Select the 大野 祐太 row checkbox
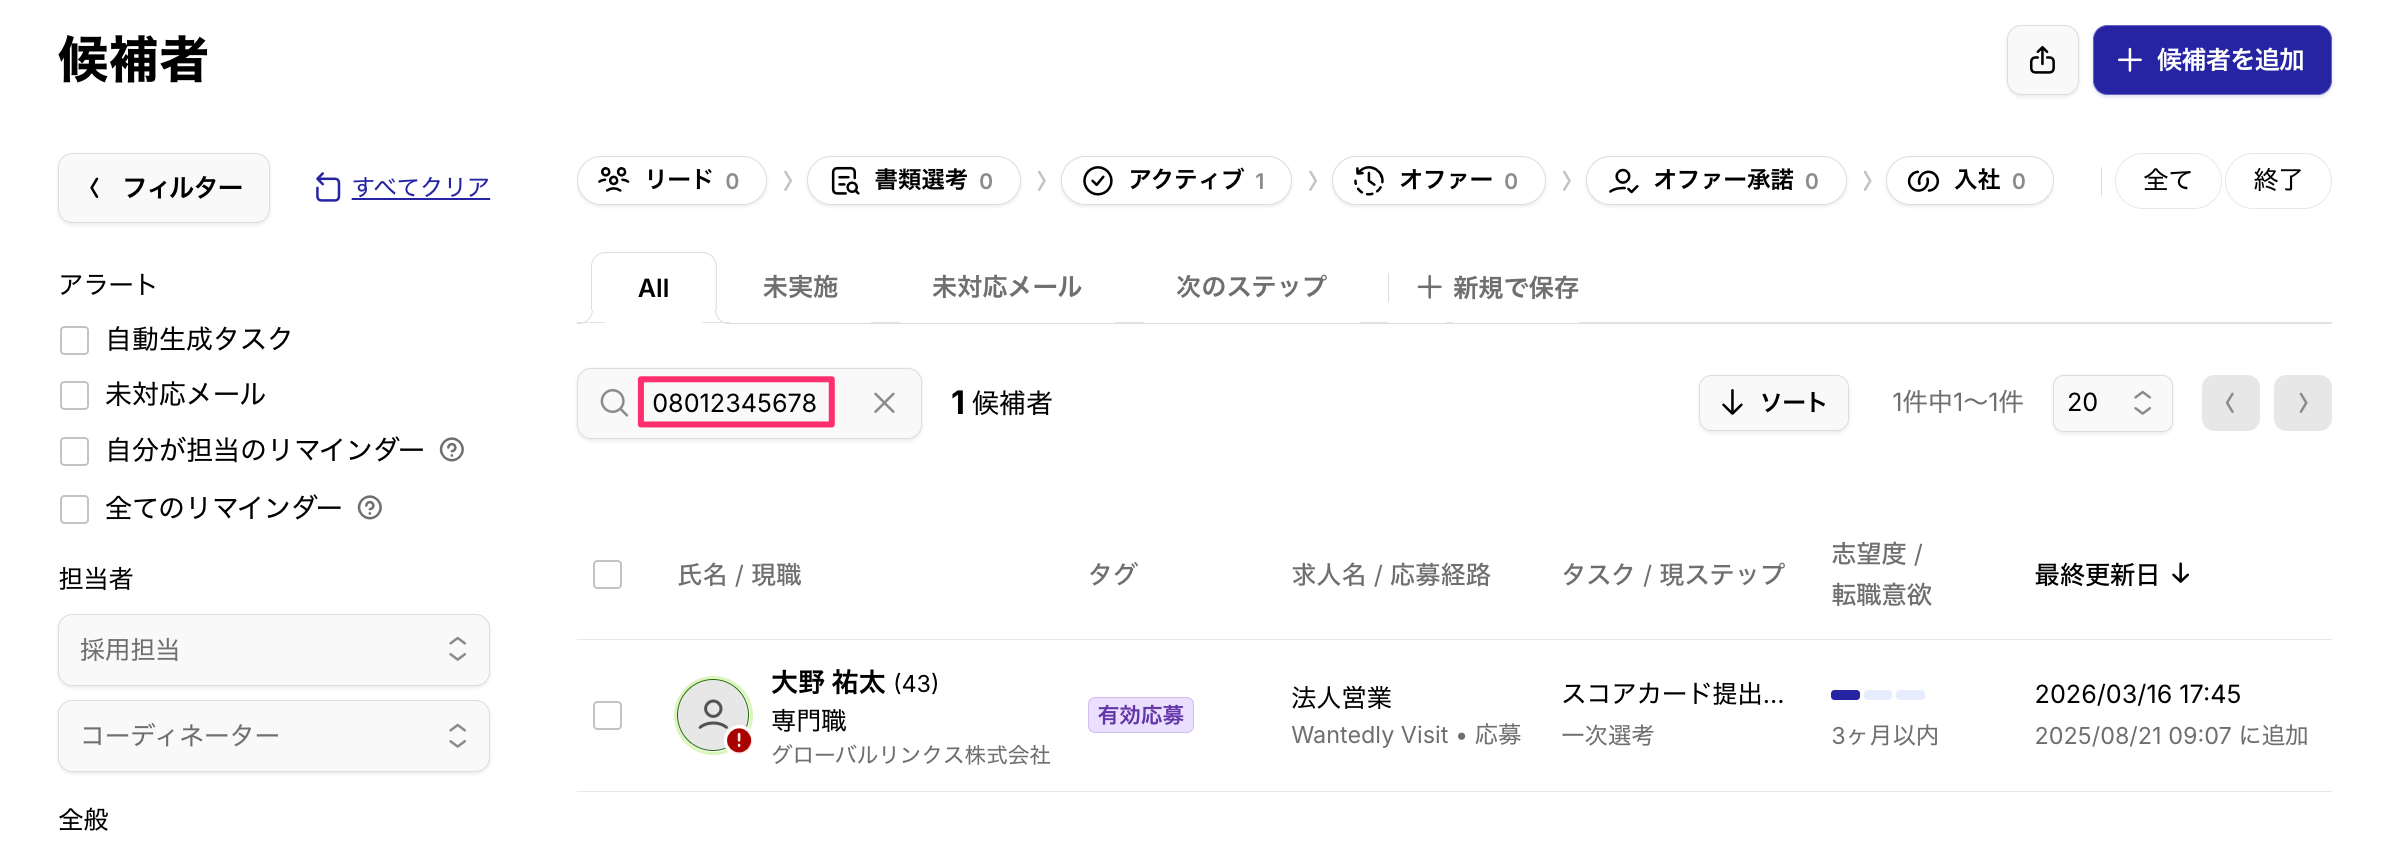Viewport: 2396px width, 852px height. tap(607, 715)
